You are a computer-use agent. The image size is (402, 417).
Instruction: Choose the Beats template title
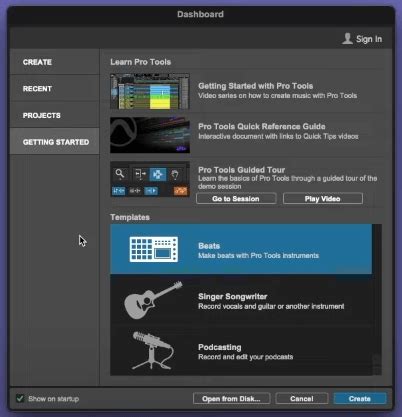pyautogui.click(x=209, y=246)
